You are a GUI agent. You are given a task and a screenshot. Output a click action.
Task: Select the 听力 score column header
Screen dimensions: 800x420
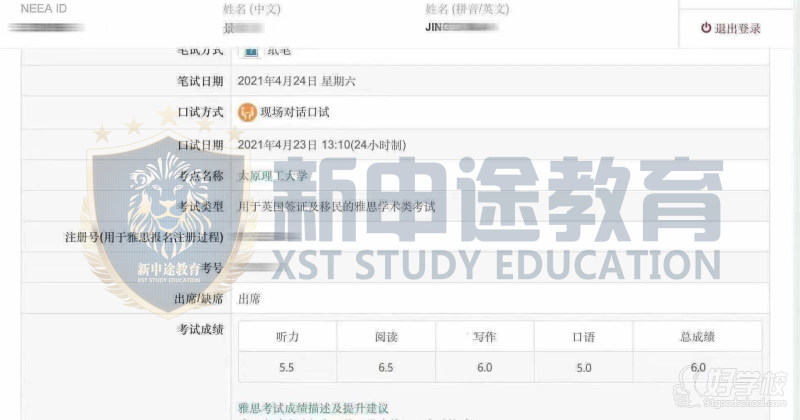tap(287, 337)
